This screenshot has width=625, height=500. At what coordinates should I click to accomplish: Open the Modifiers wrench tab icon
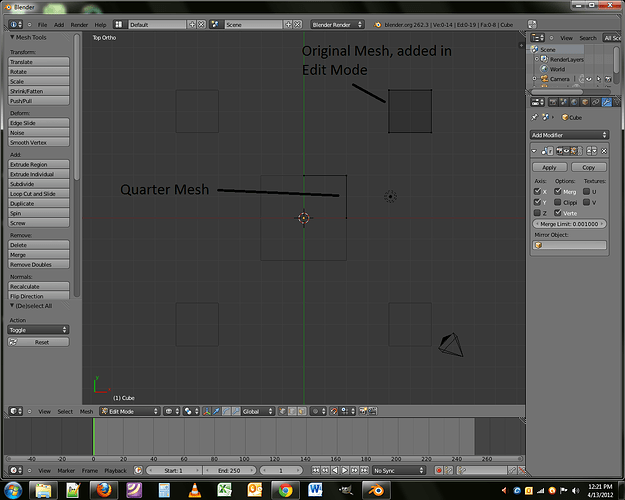[606, 102]
